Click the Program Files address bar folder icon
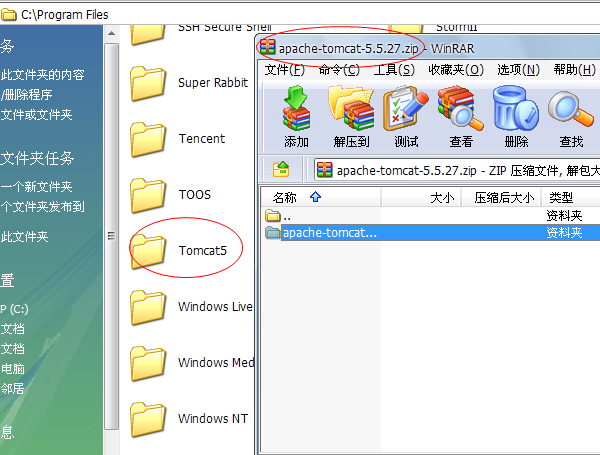 pos(9,15)
